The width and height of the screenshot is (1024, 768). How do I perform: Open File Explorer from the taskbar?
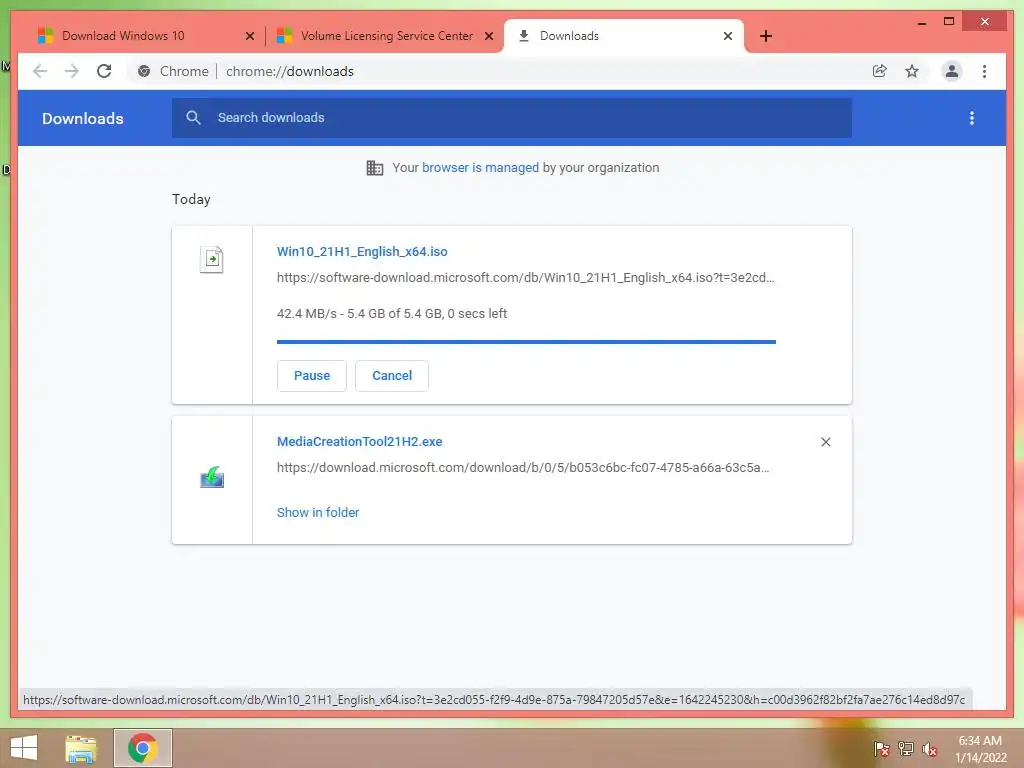pos(81,748)
